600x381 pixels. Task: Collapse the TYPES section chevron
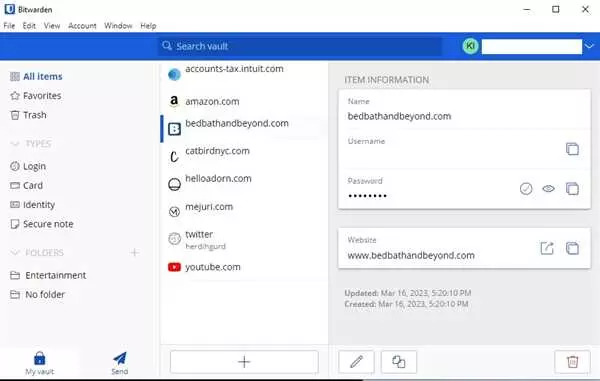(x=15, y=144)
